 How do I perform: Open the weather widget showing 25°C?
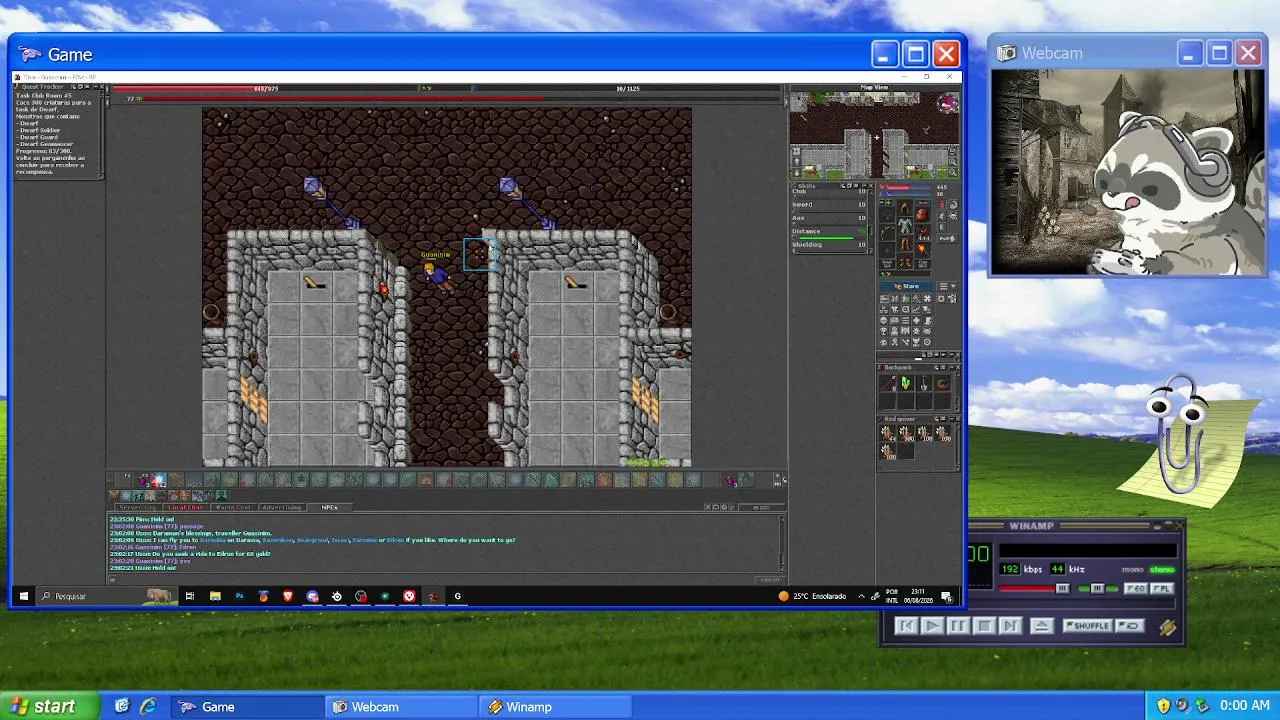(812, 596)
